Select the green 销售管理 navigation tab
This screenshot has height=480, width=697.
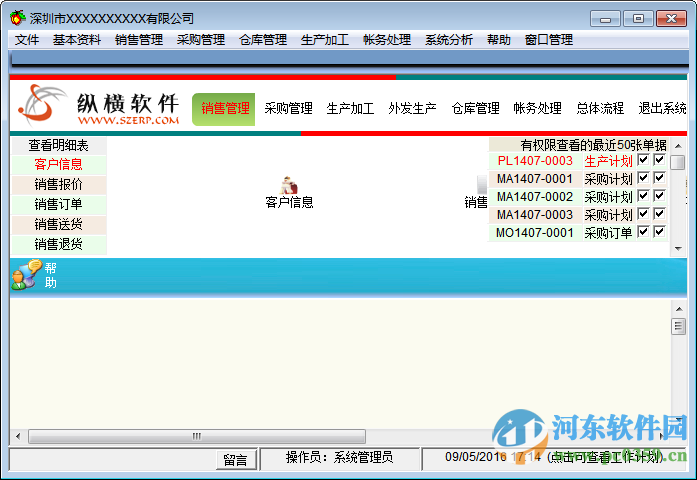tap(224, 109)
